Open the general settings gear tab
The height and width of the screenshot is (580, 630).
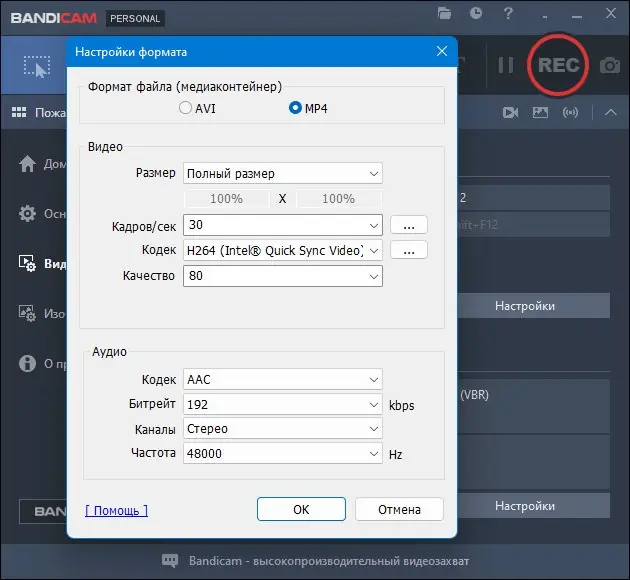(x=27, y=214)
